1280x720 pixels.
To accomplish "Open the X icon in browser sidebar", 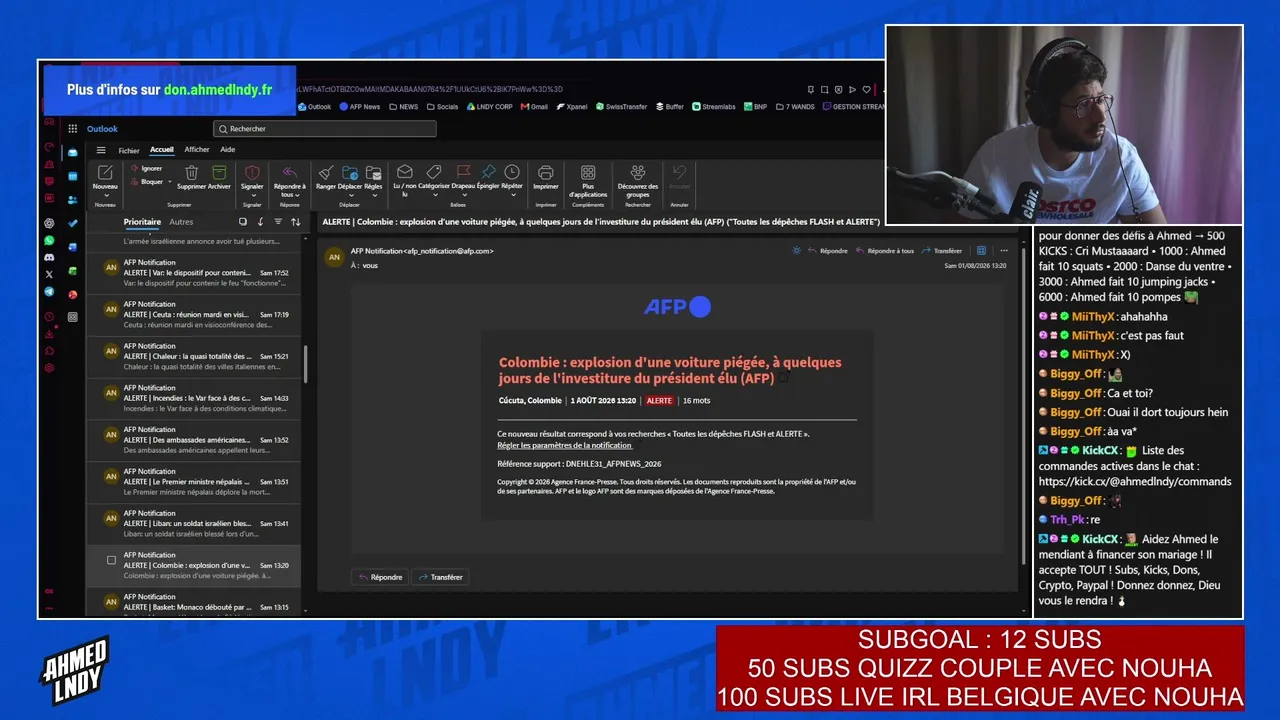I will pyautogui.click(x=49, y=274).
